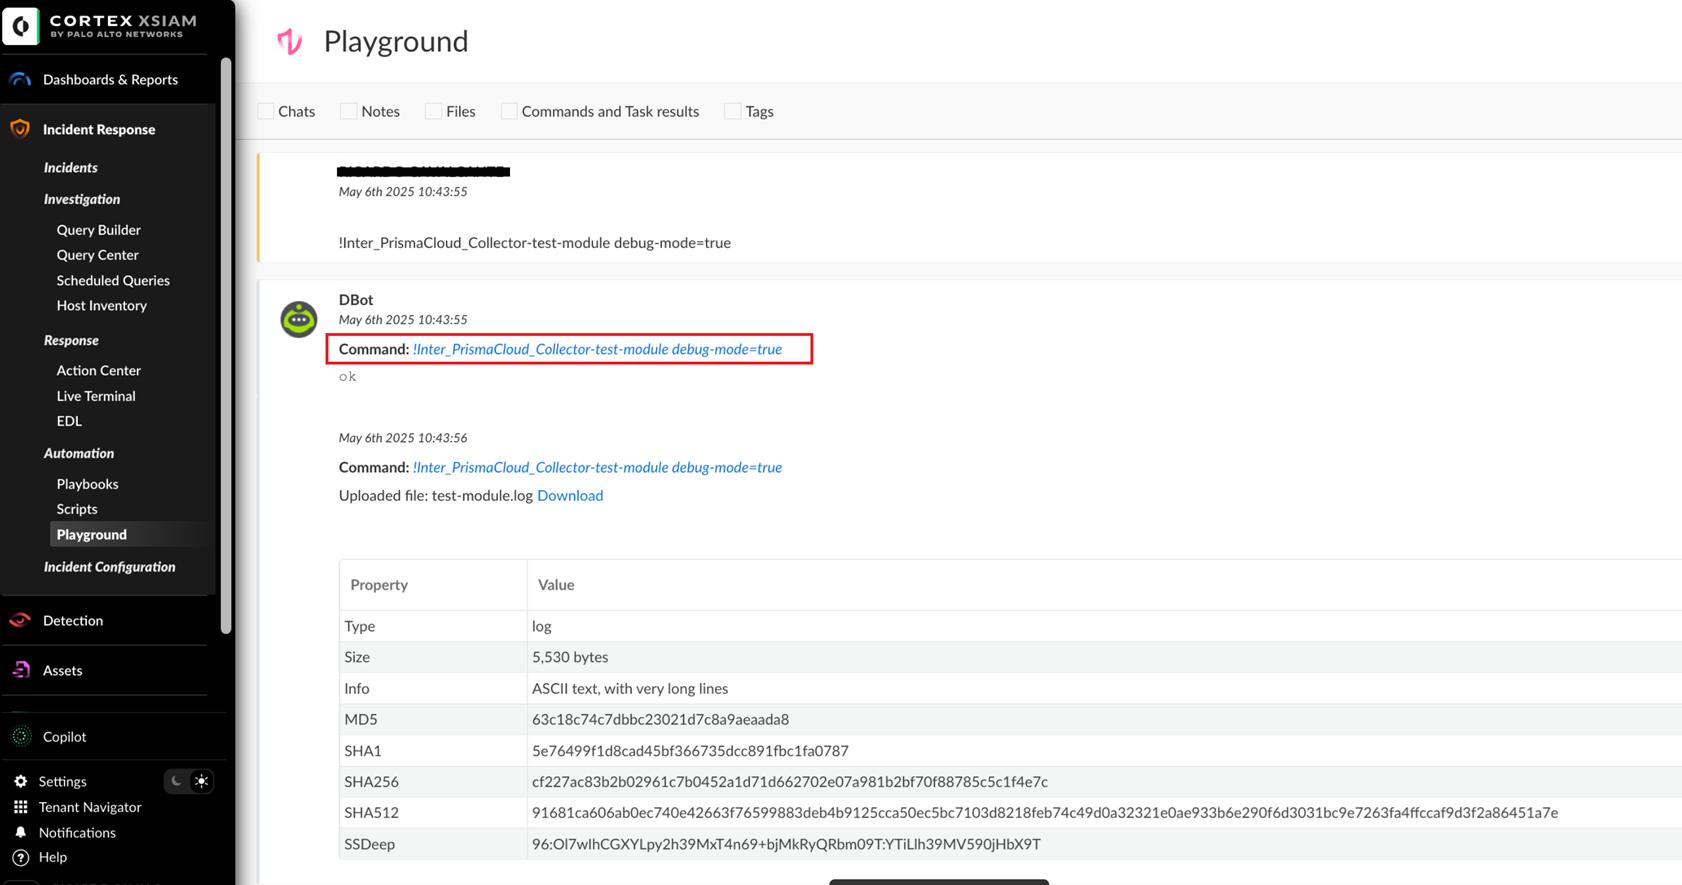Tick the Commands and Task results checkbox

[509, 111]
